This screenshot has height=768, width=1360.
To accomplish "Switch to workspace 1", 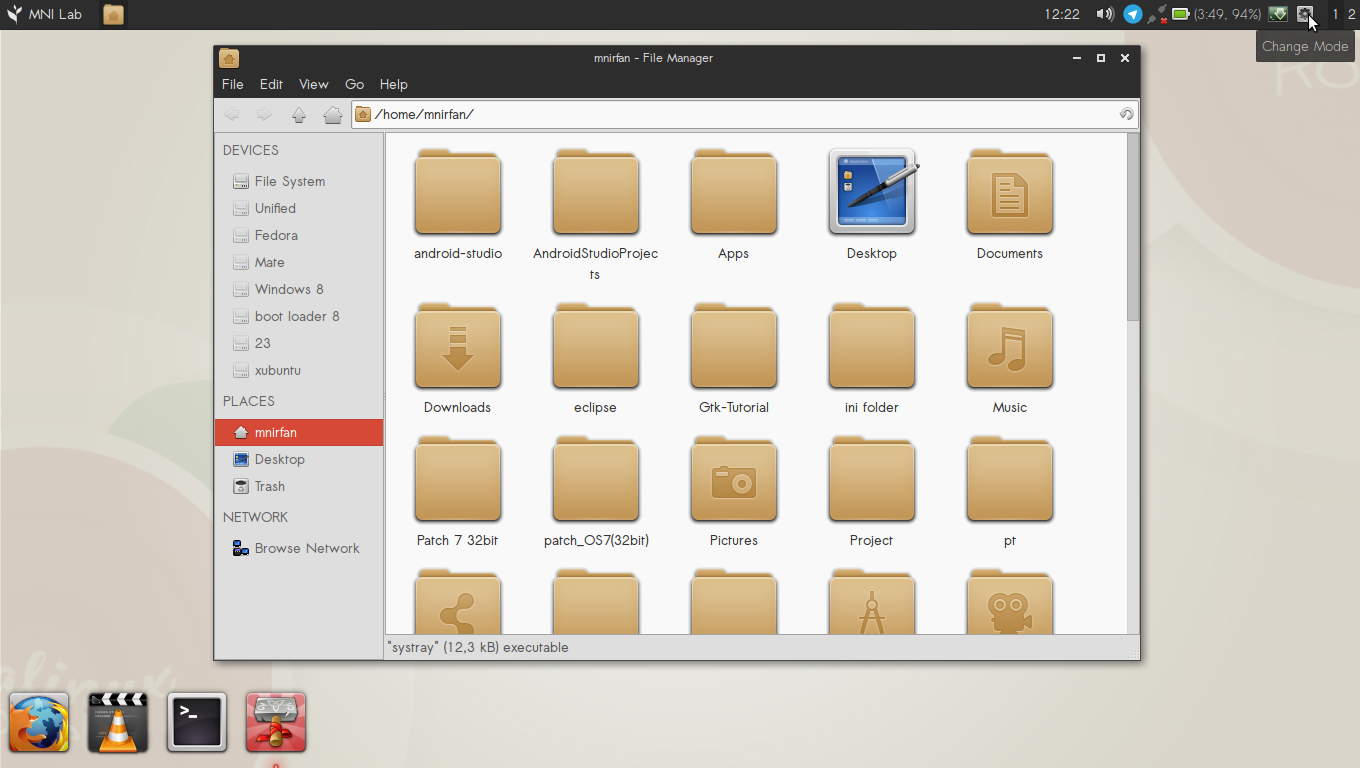I will pos(1336,14).
